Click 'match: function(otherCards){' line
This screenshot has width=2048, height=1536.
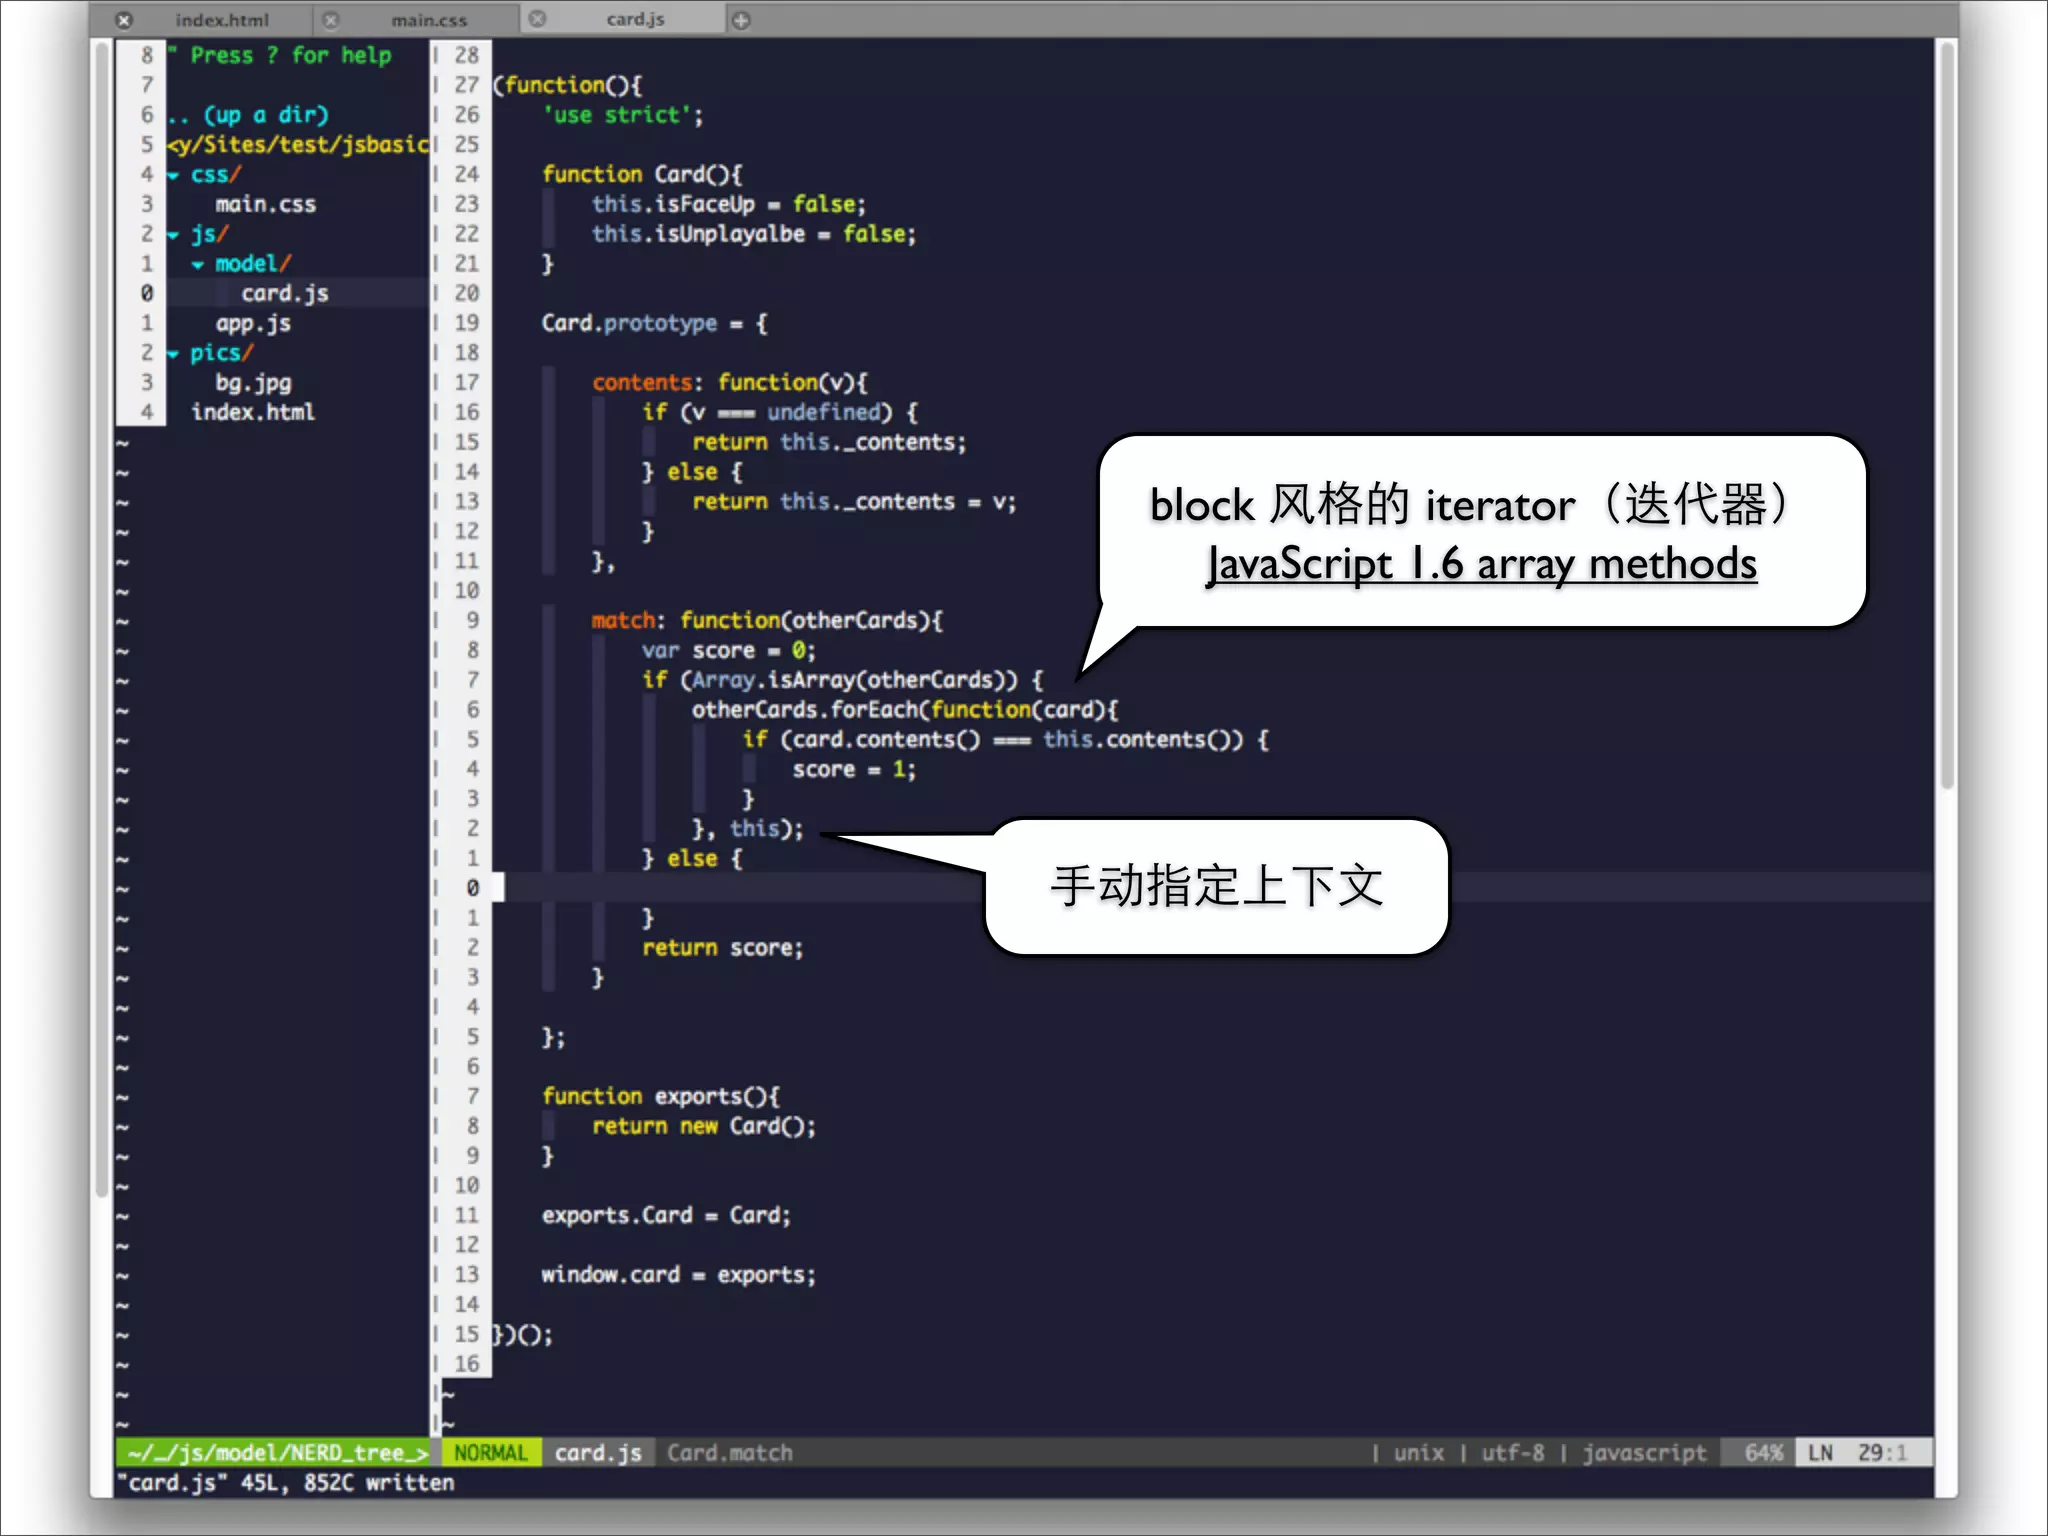coord(767,620)
